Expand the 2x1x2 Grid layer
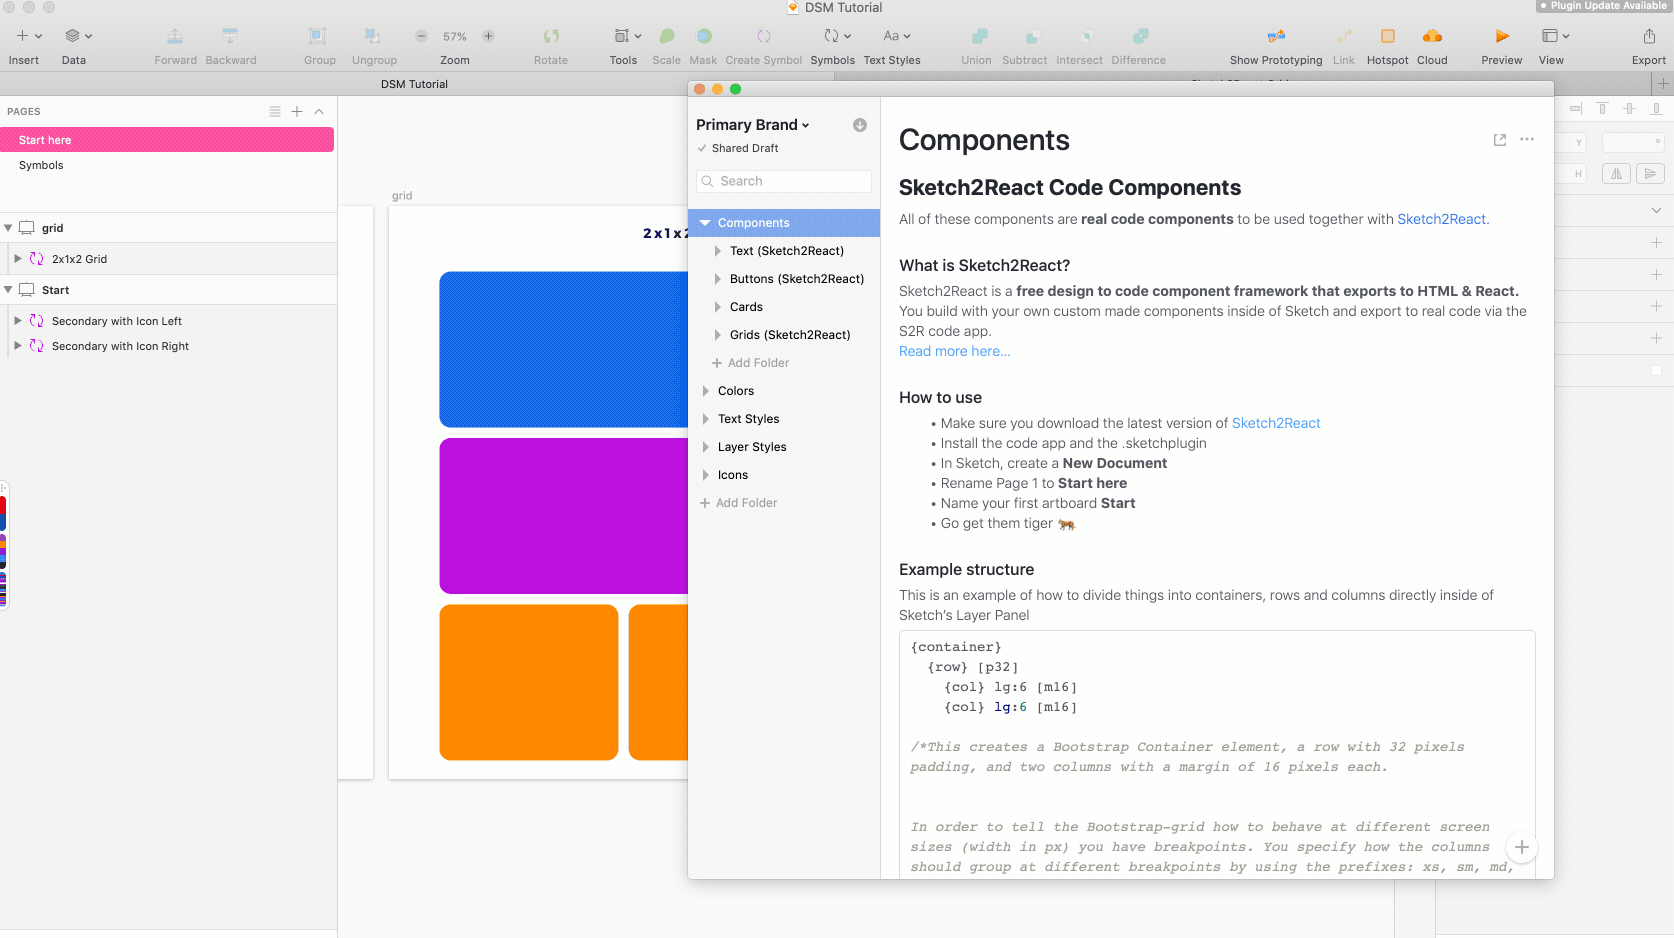Screen dimensions: 1674x938 [x=18, y=258]
